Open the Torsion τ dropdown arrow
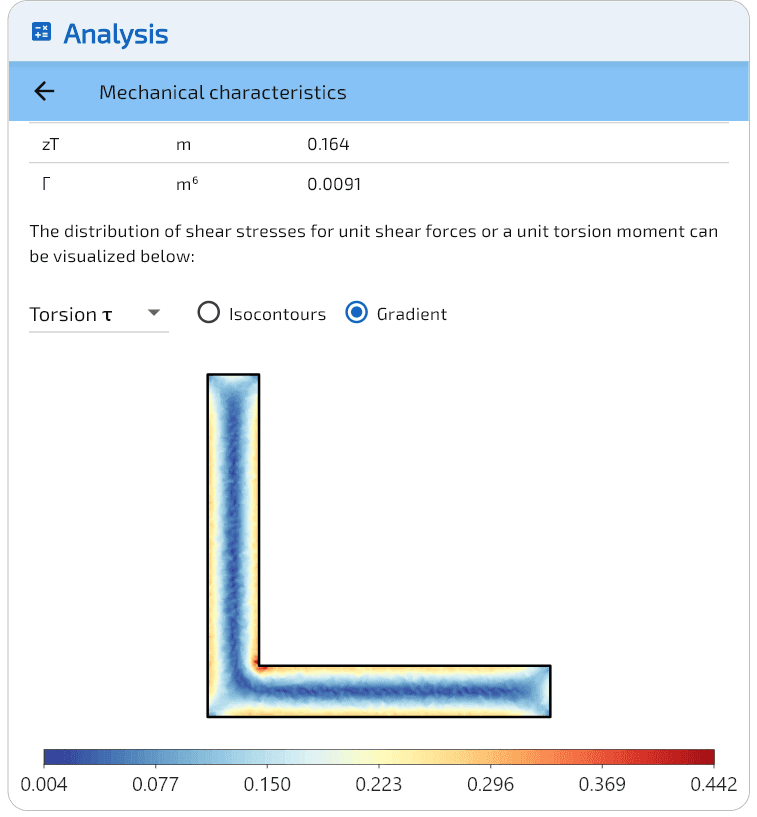Screen dimensions: 757x817 tap(153, 313)
